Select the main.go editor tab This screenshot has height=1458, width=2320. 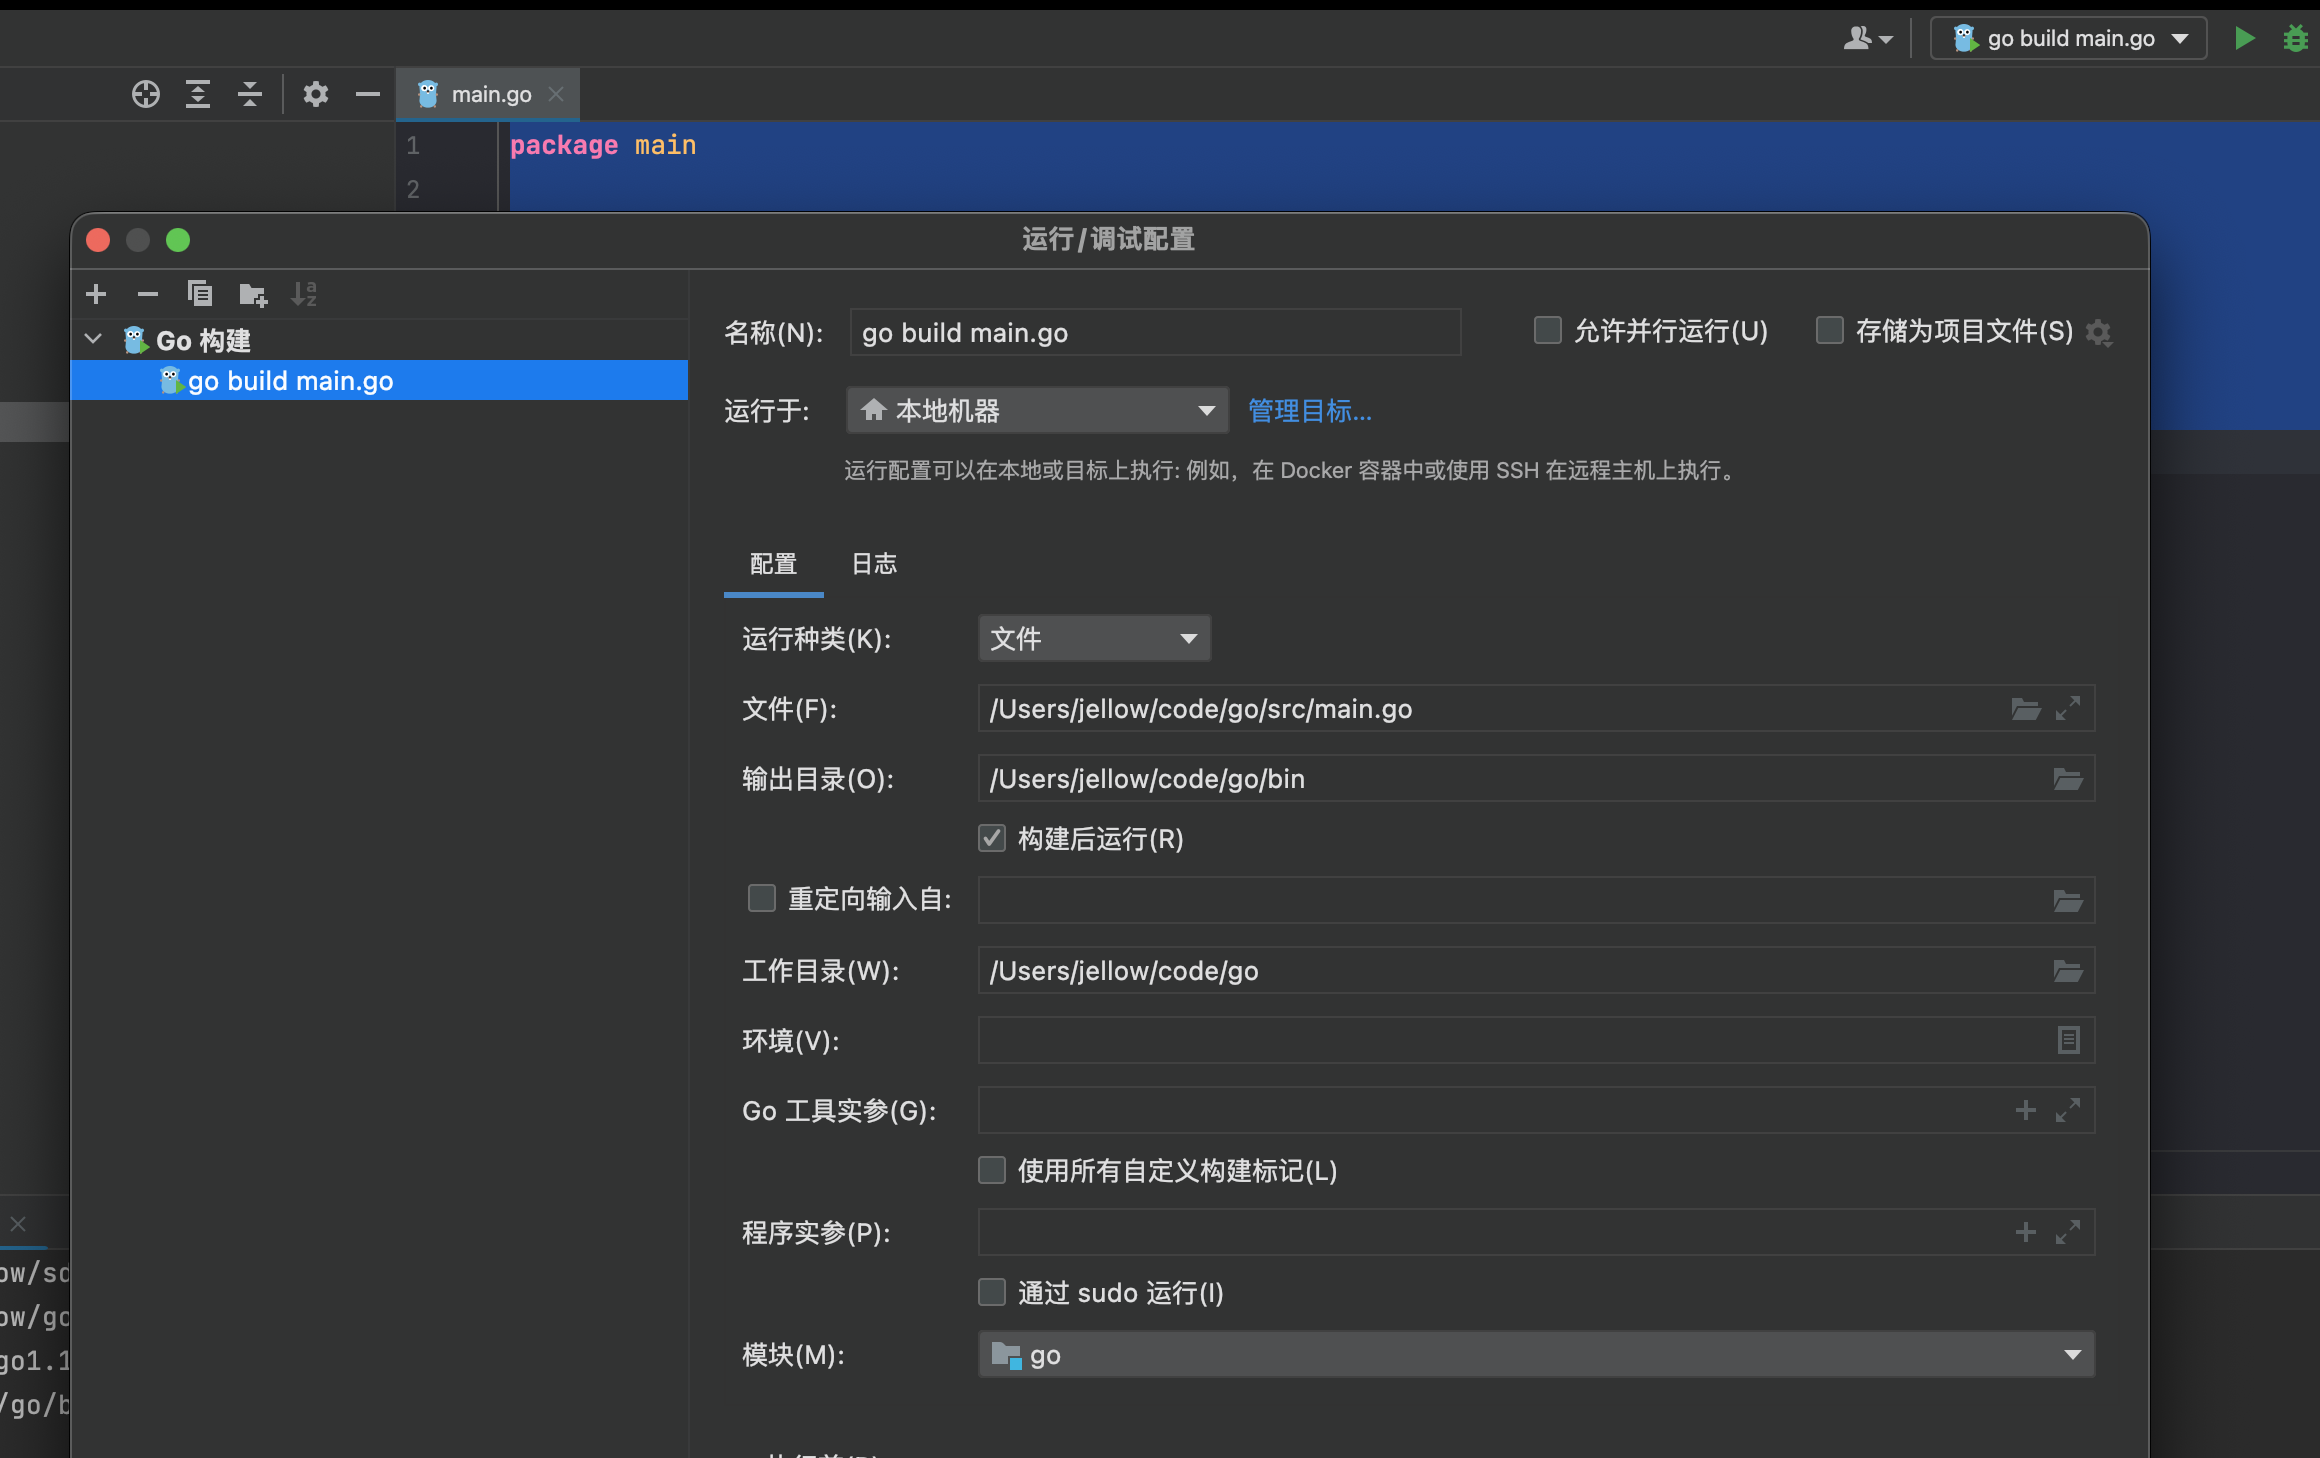point(489,94)
